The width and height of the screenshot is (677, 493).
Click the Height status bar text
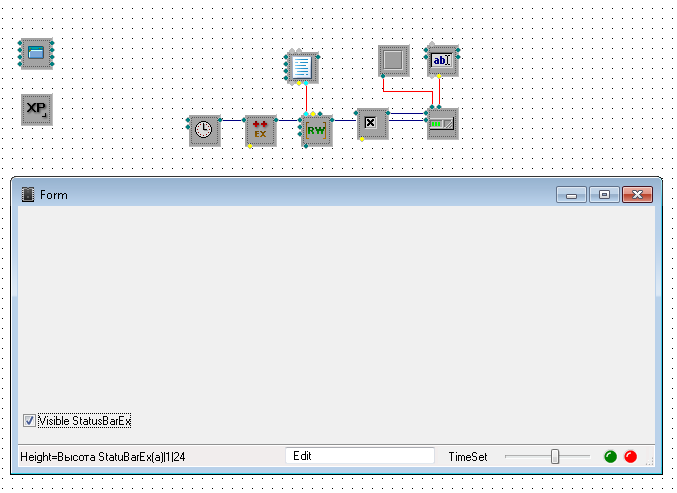(103, 457)
